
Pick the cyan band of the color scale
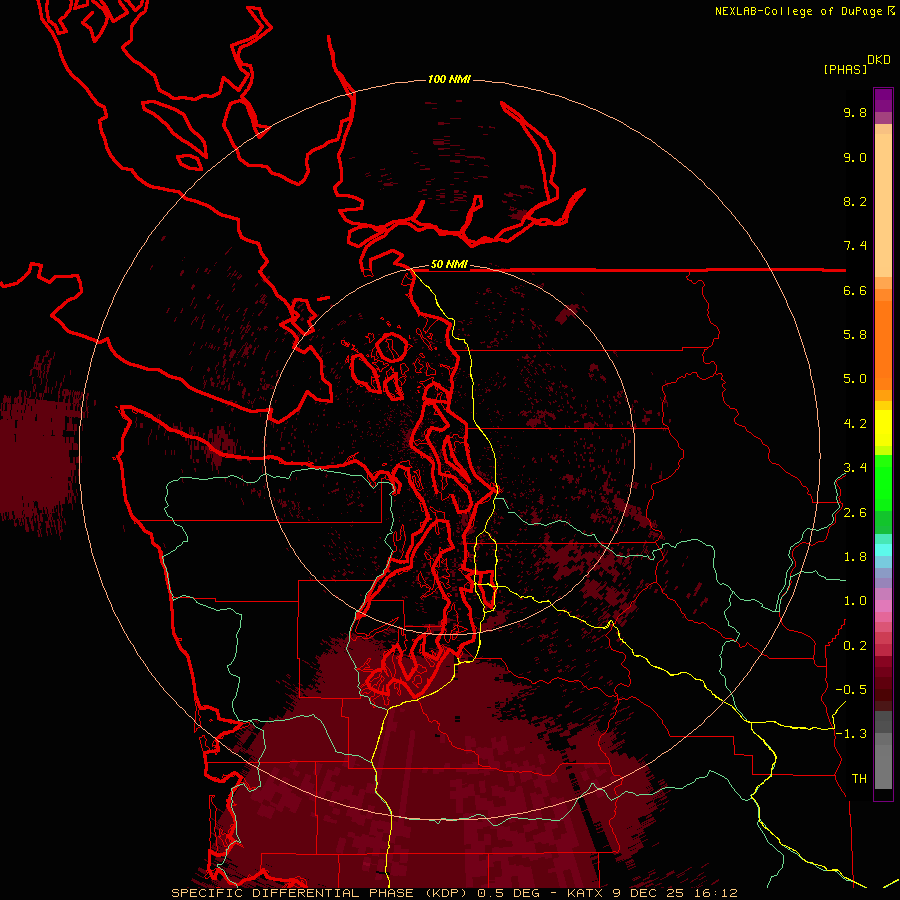883,549
